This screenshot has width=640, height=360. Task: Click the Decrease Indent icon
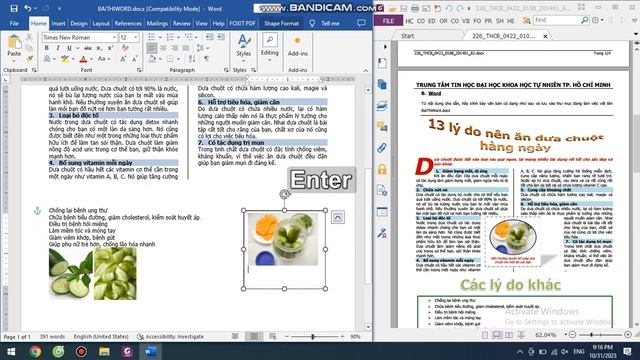(209, 37)
